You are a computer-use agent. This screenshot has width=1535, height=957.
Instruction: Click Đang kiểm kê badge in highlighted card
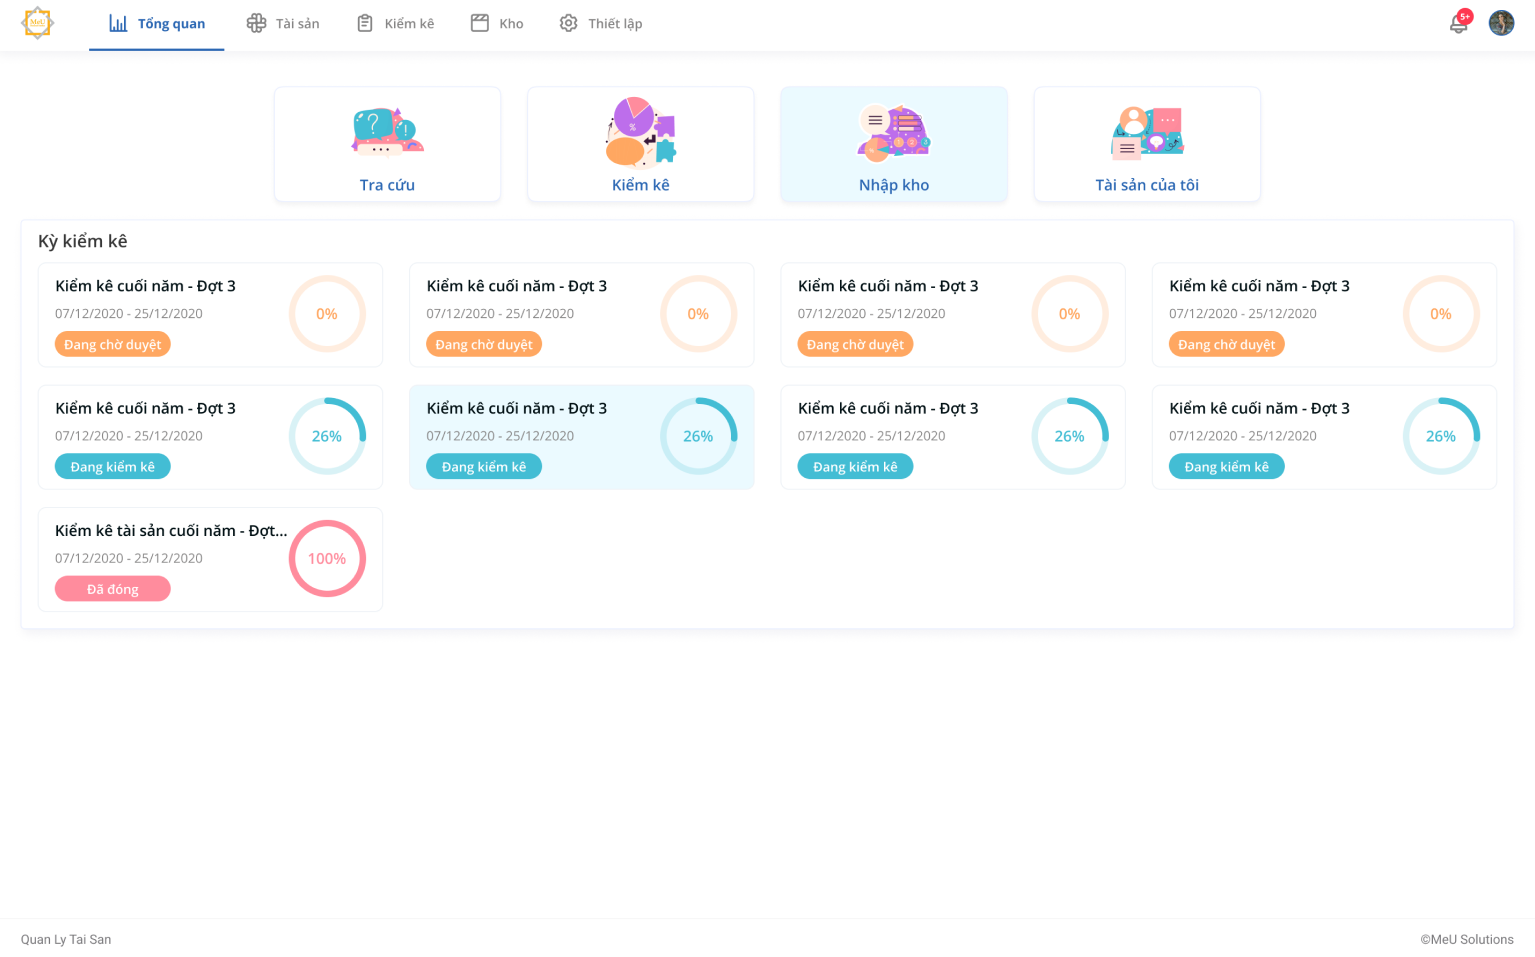coord(484,467)
